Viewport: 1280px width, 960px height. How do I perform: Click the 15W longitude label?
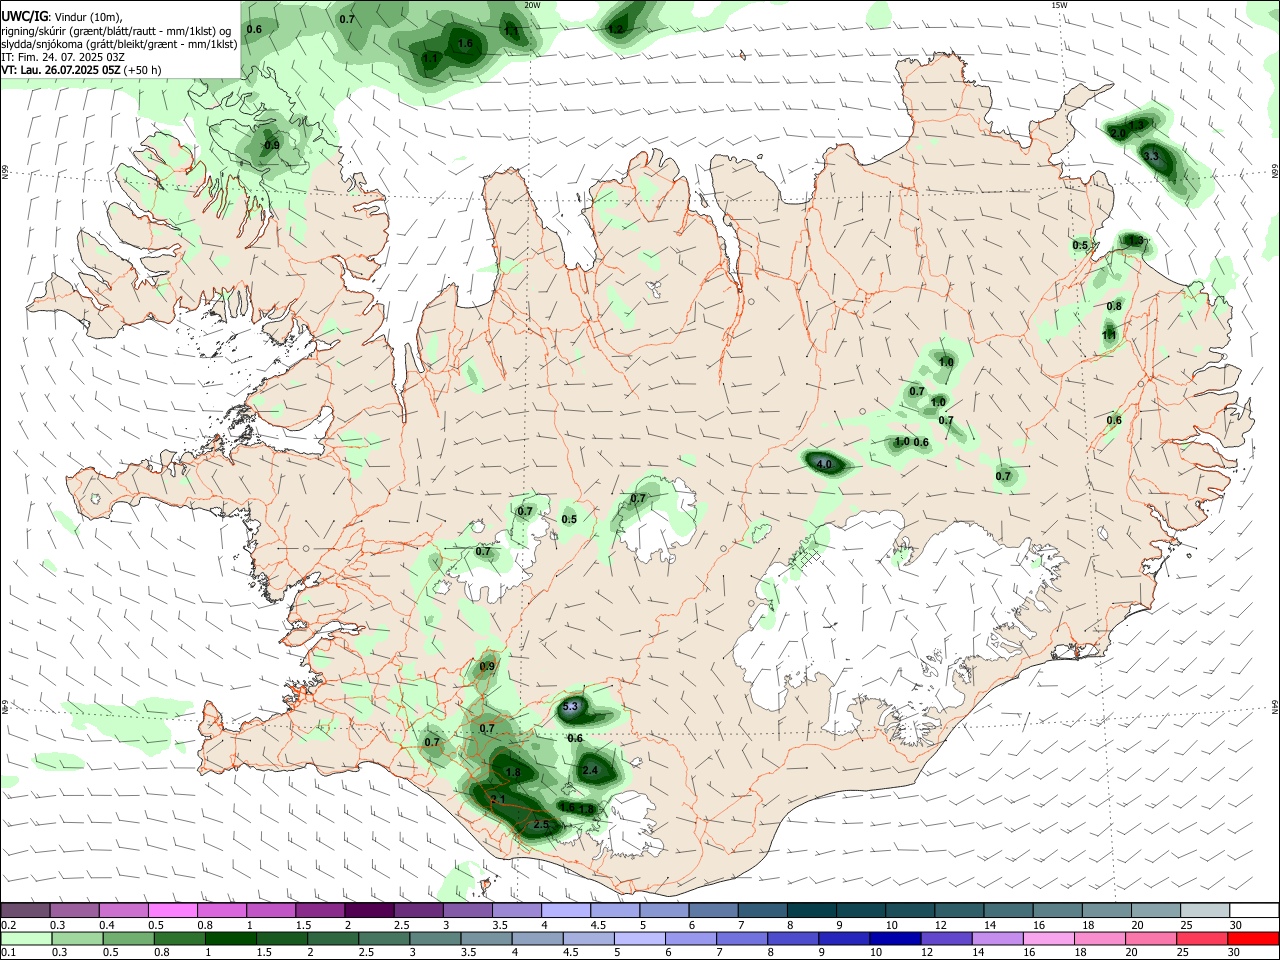pos(1060,5)
